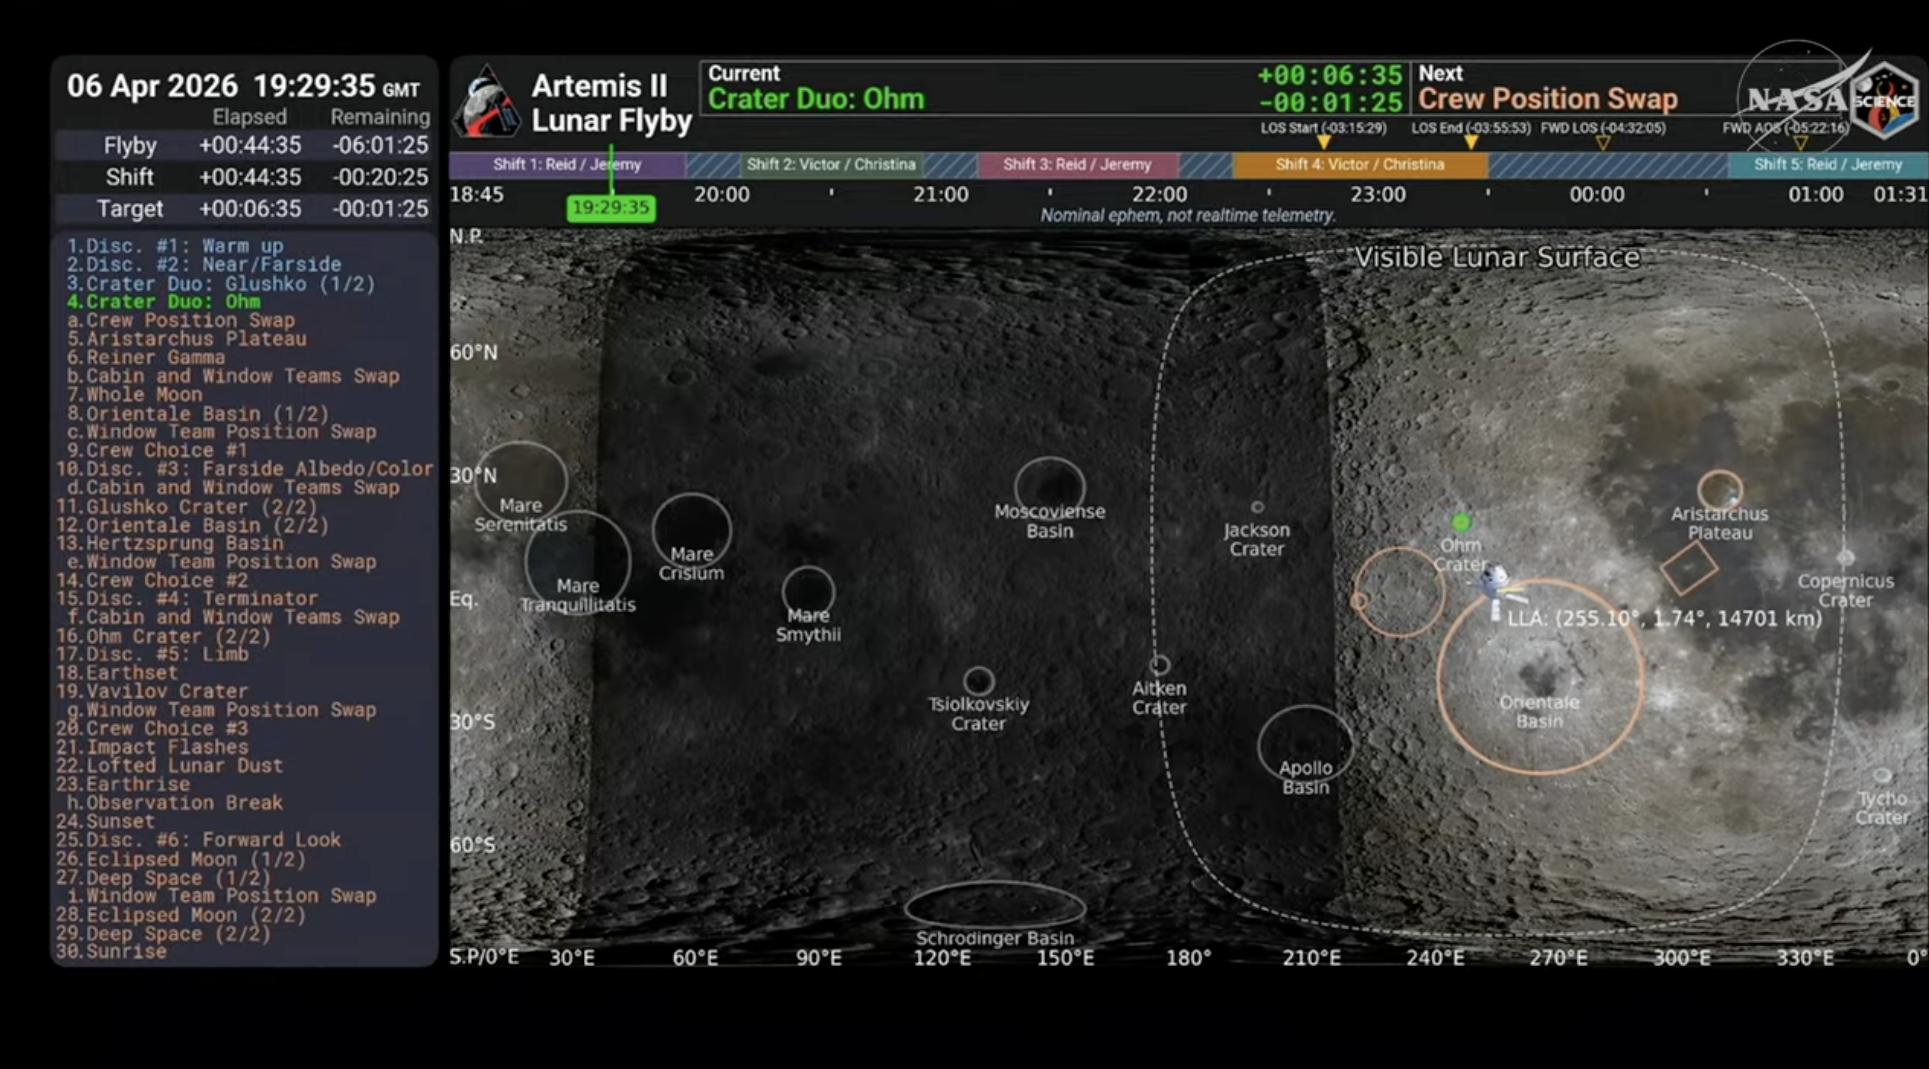The height and width of the screenshot is (1069, 1929).
Task: Click the FWD LOS hollow triangle marker
Action: click(x=1602, y=143)
